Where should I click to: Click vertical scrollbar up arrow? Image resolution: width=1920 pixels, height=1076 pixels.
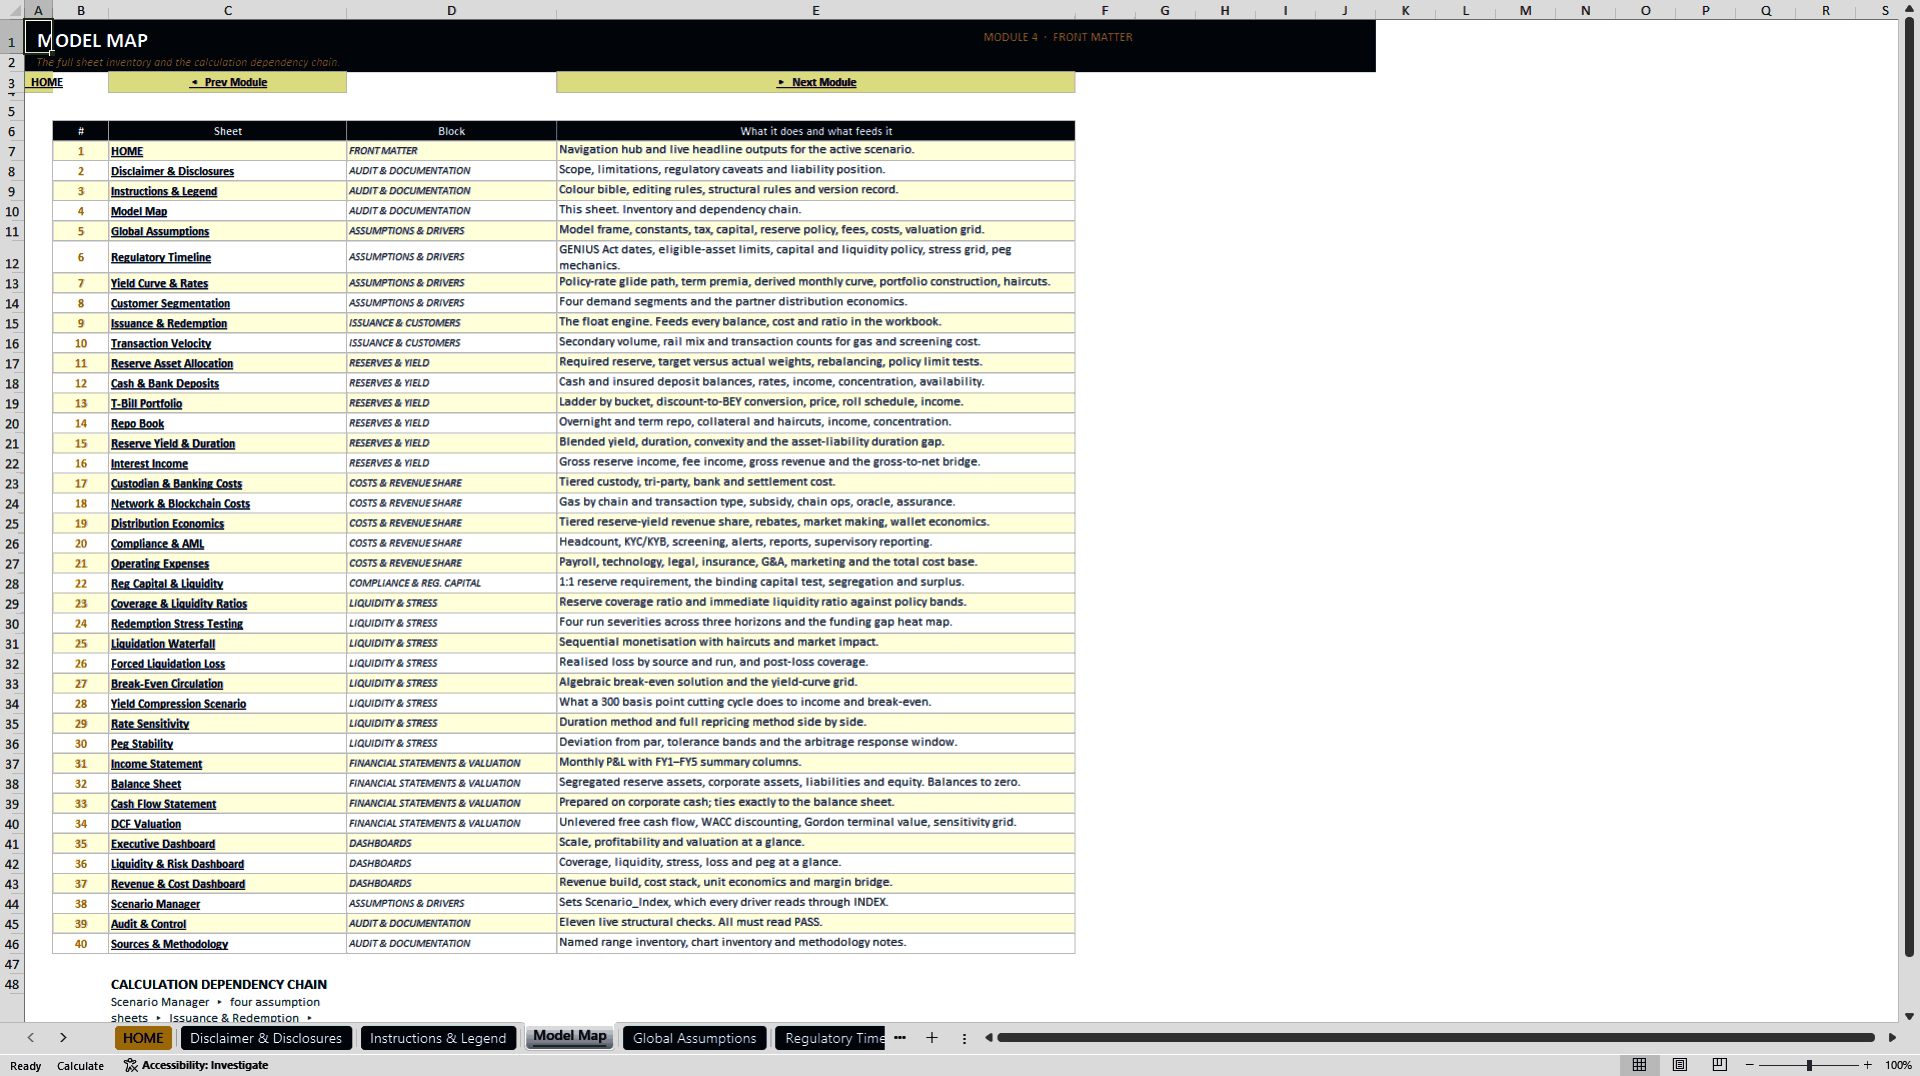pos(1909,9)
